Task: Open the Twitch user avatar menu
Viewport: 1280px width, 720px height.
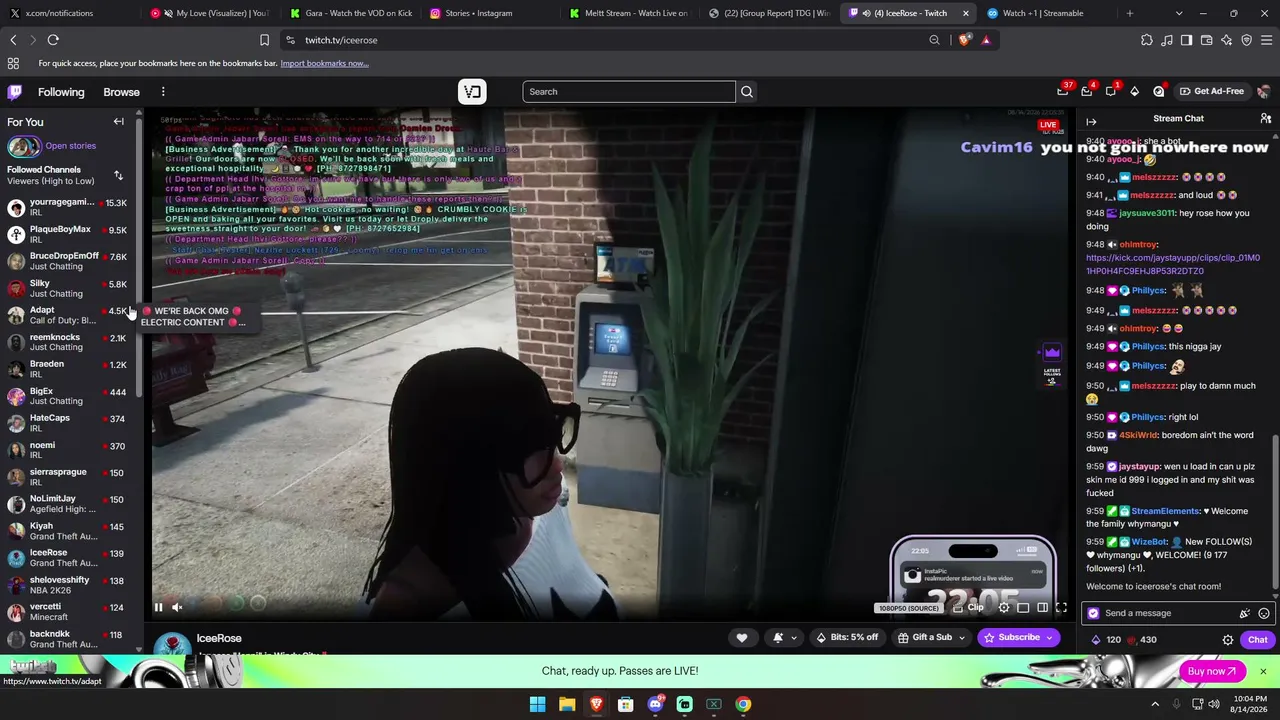Action: 1264,92
